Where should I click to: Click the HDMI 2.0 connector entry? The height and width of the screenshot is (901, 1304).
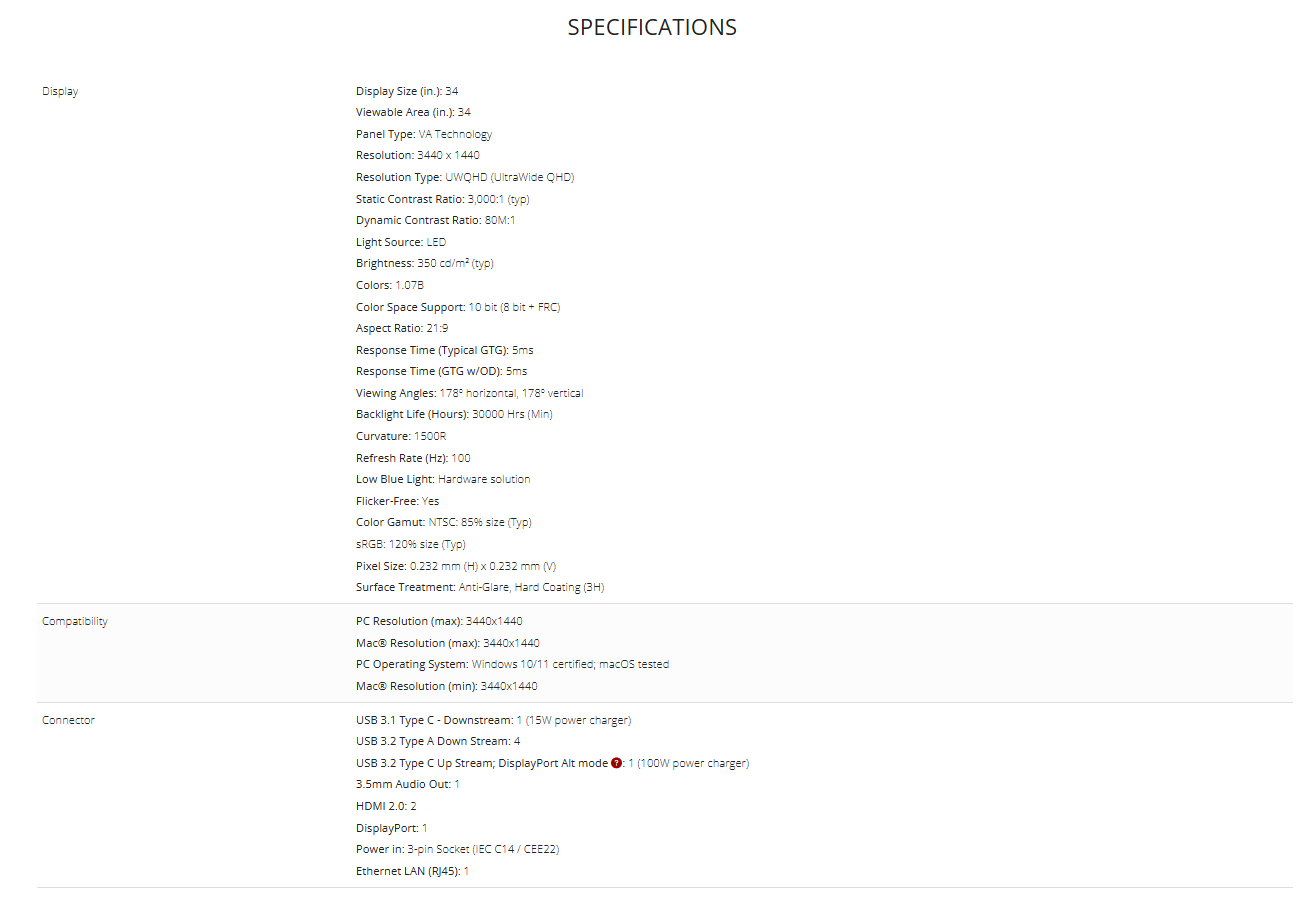386,806
